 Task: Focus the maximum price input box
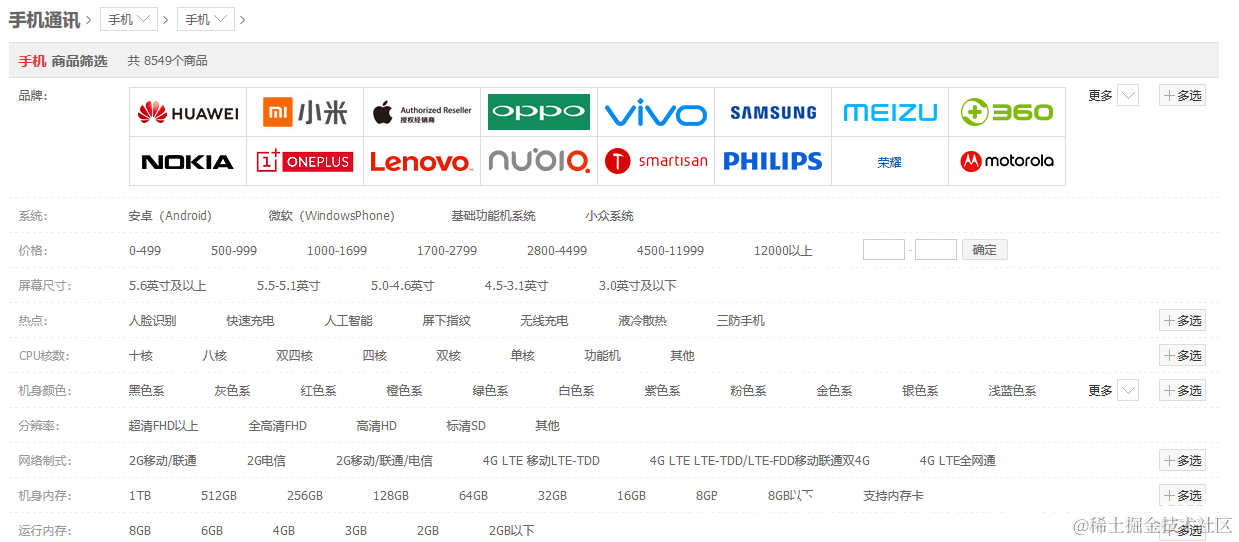(x=936, y=250)
